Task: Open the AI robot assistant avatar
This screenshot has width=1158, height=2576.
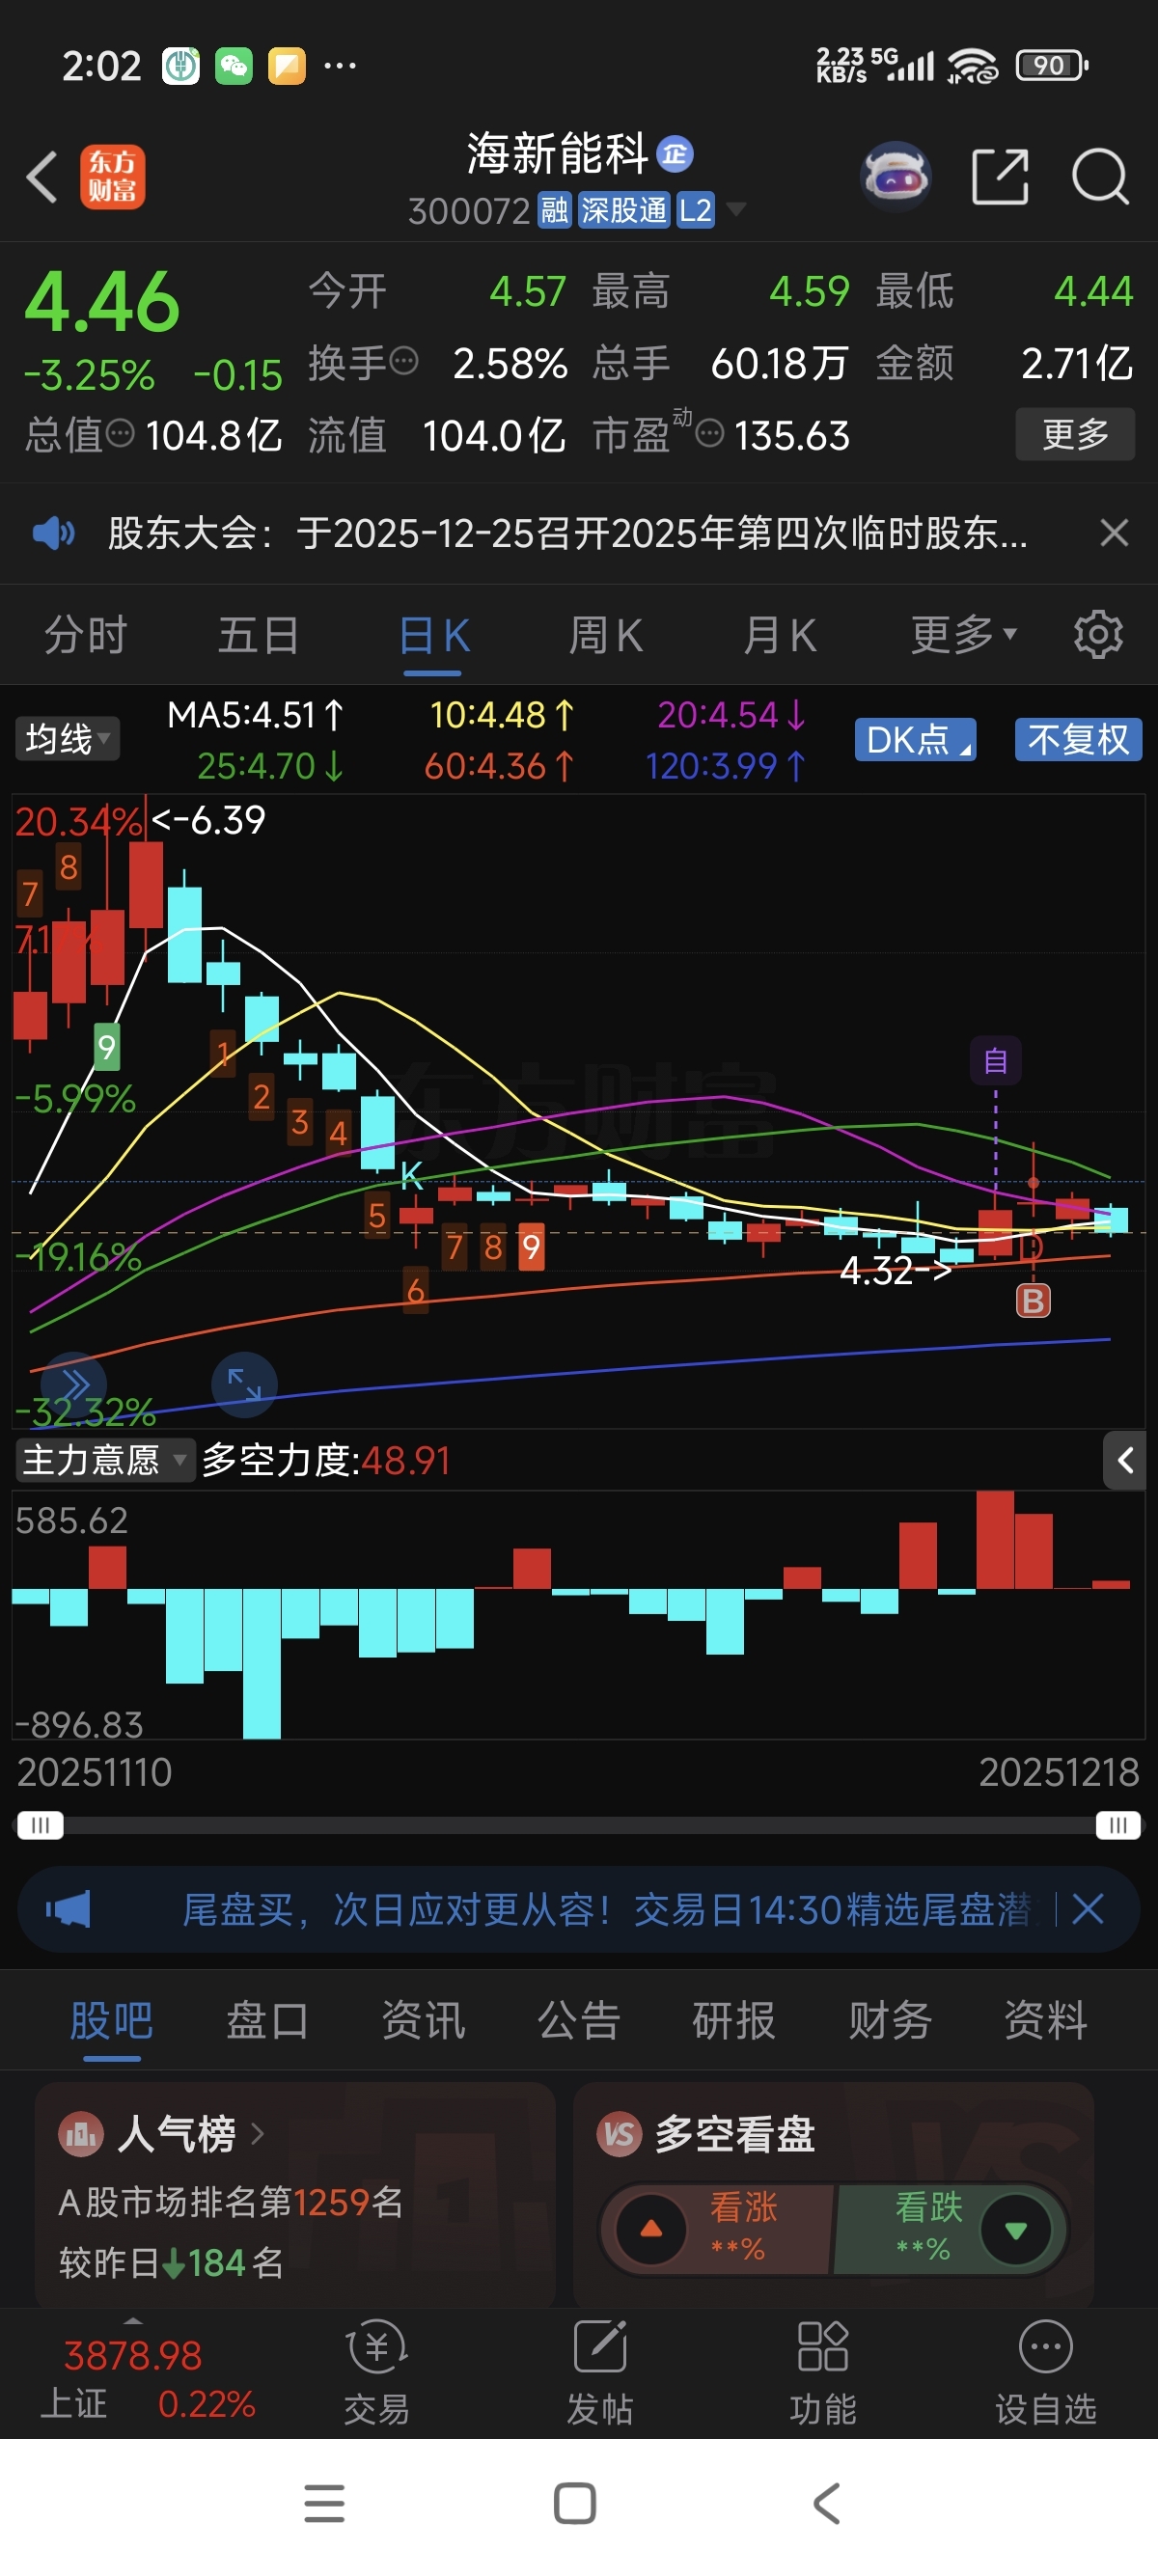Action: point(896,177)
